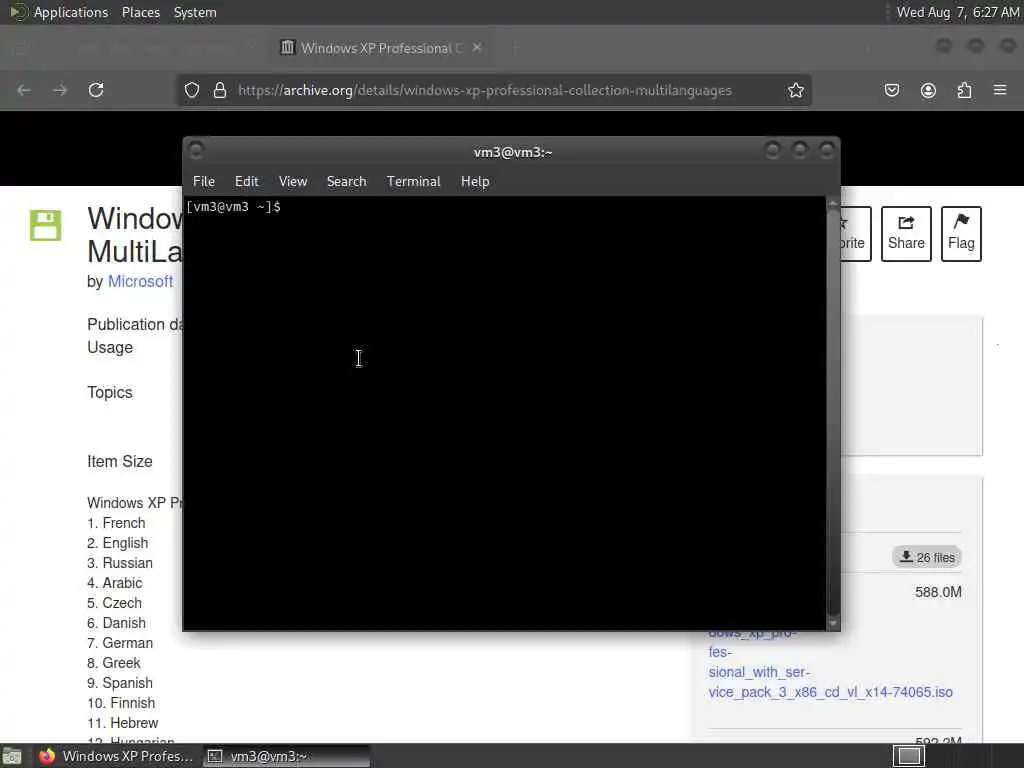Open the Firefox account icon

pyautogui.click(x=928, y=90)
